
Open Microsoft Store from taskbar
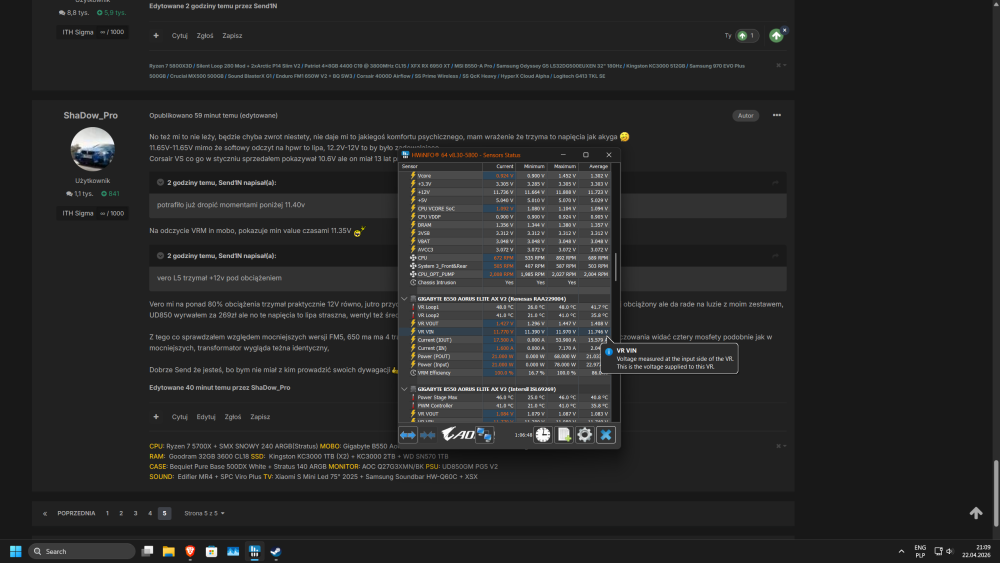(x=211, y=552)
